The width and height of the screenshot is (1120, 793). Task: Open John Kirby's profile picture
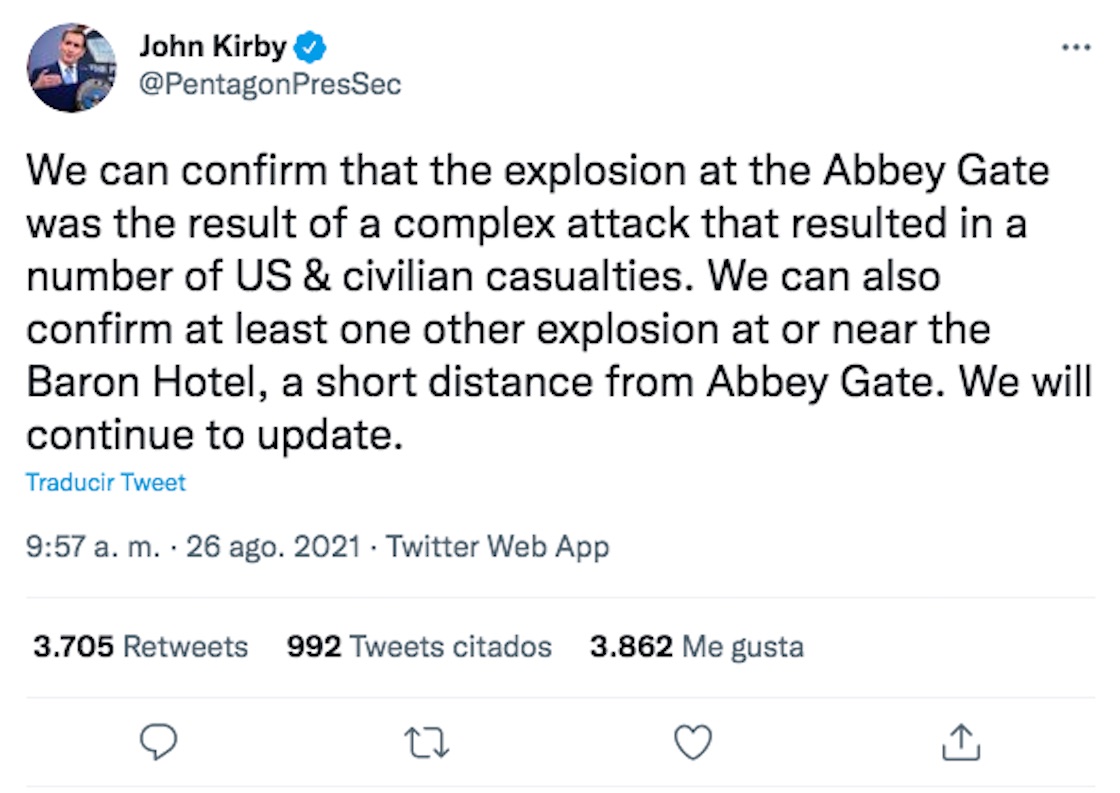[72, 67]
